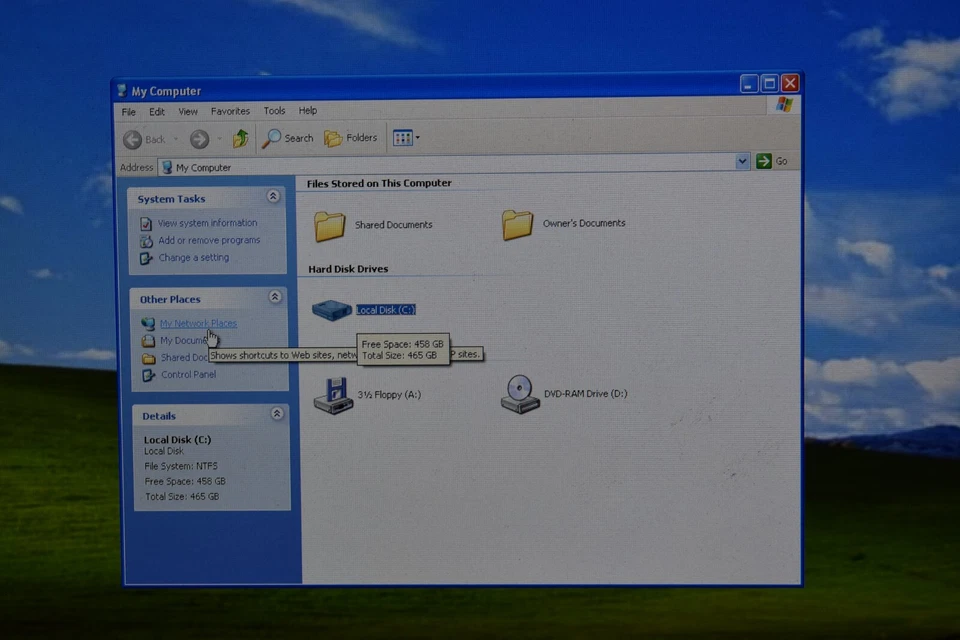Click the Go button beside the address bar
This screenshot has width=960, height=640.
click(766, 160)
